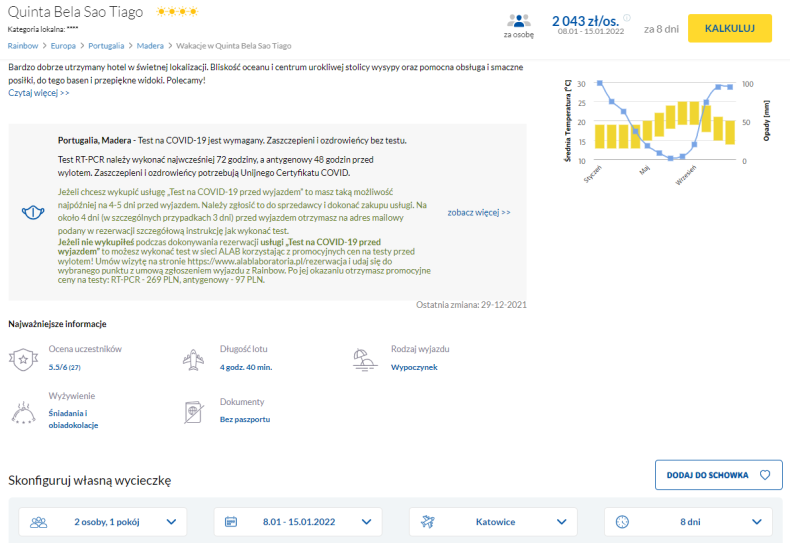Click the climate chart for Madera
This screenshot has width=790, height=543.
click(x=667, y=131)
